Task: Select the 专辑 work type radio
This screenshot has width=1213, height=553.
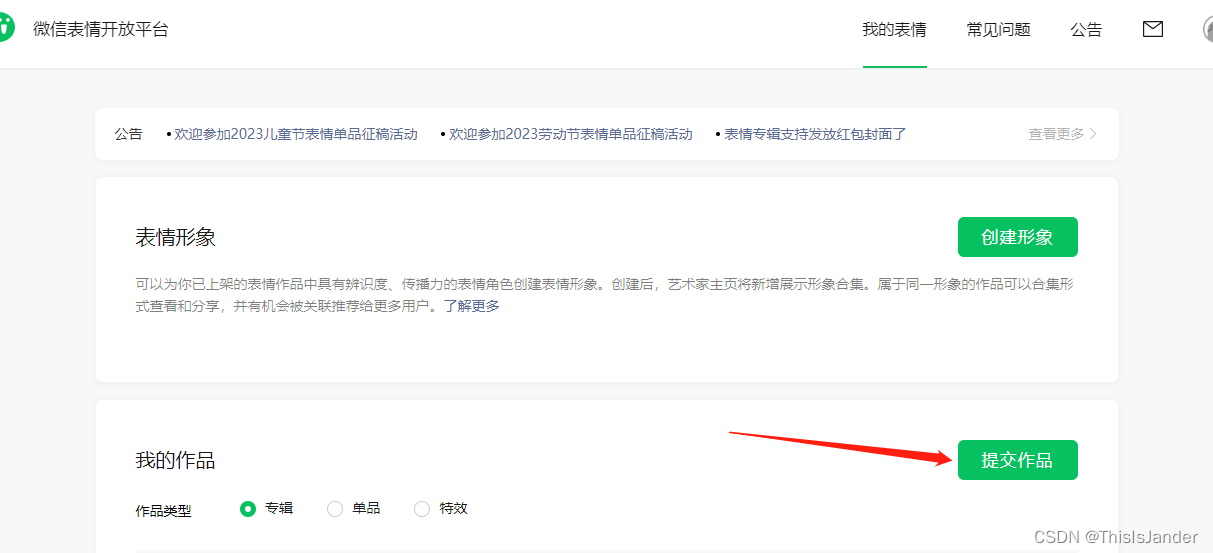Action: click(248, 509)
